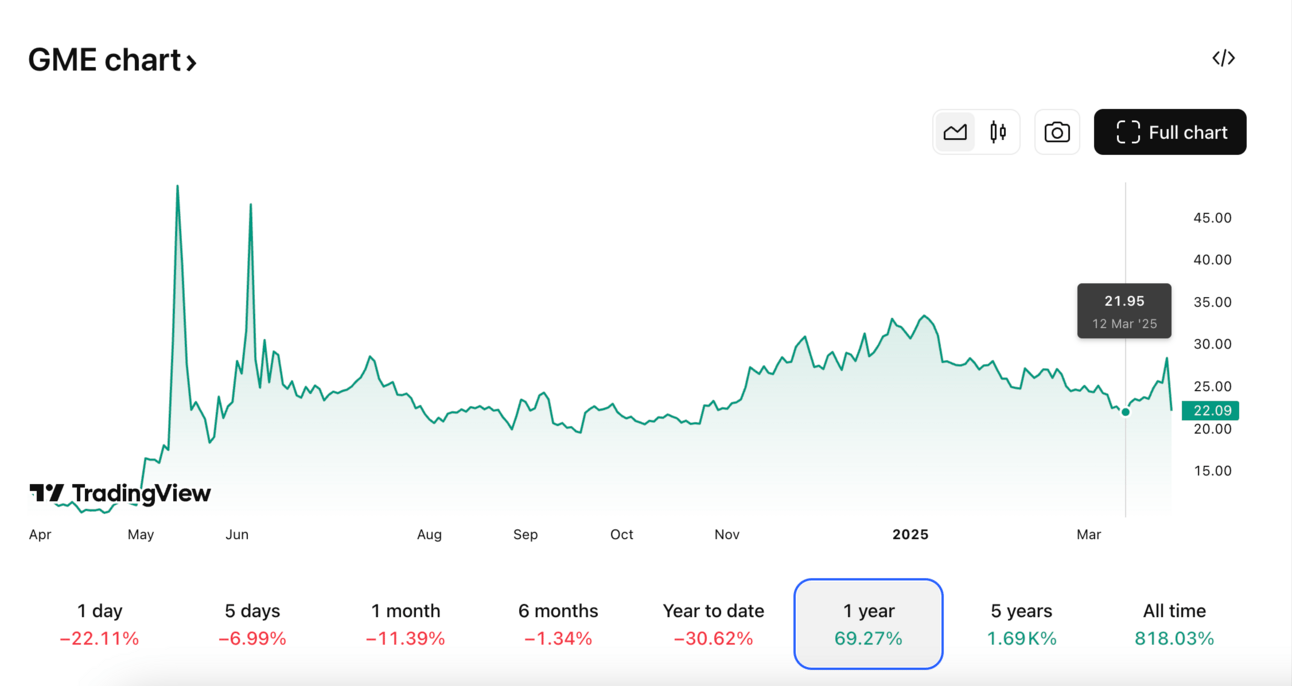Open the GME chart heading link
Image resolution: width=1292 pixels, height=686 pixels.
(x=112, y=61)
